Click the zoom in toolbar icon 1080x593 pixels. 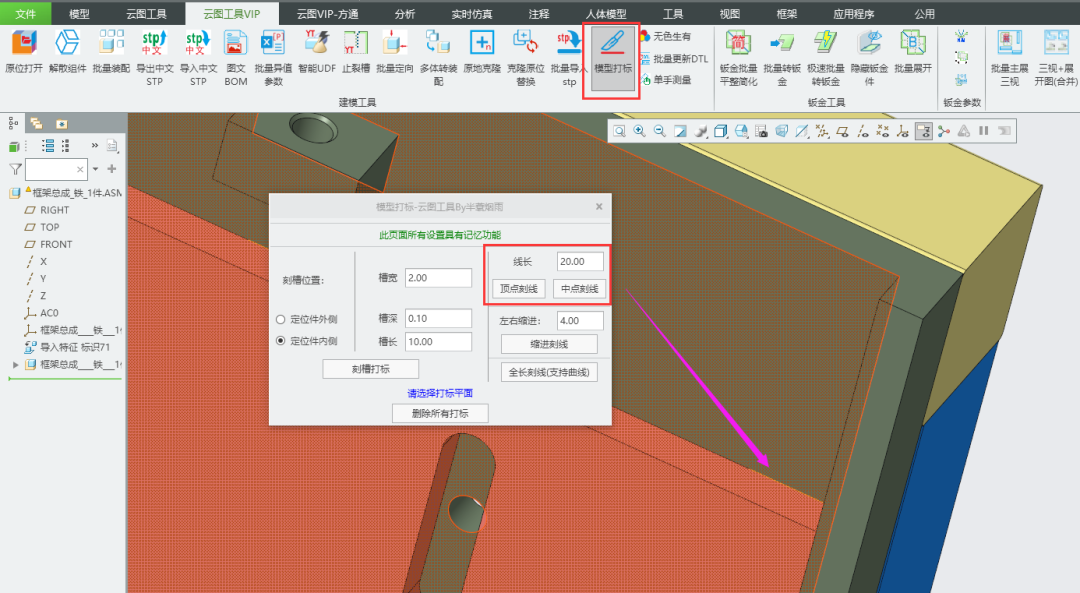(639, 131)
